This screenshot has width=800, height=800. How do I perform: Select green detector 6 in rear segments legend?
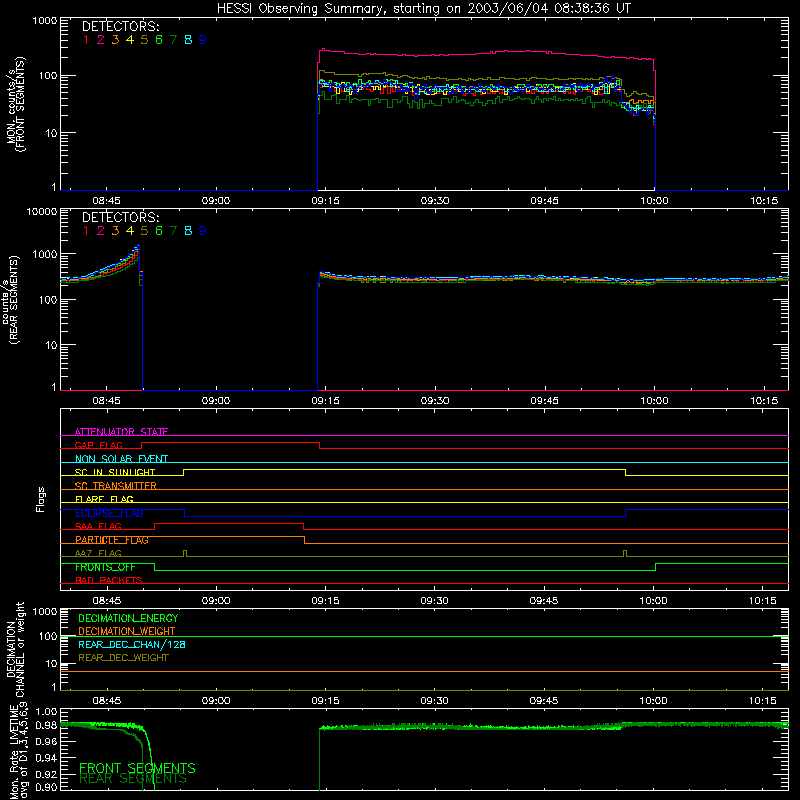pyautogui.click(x=159, y=231)
